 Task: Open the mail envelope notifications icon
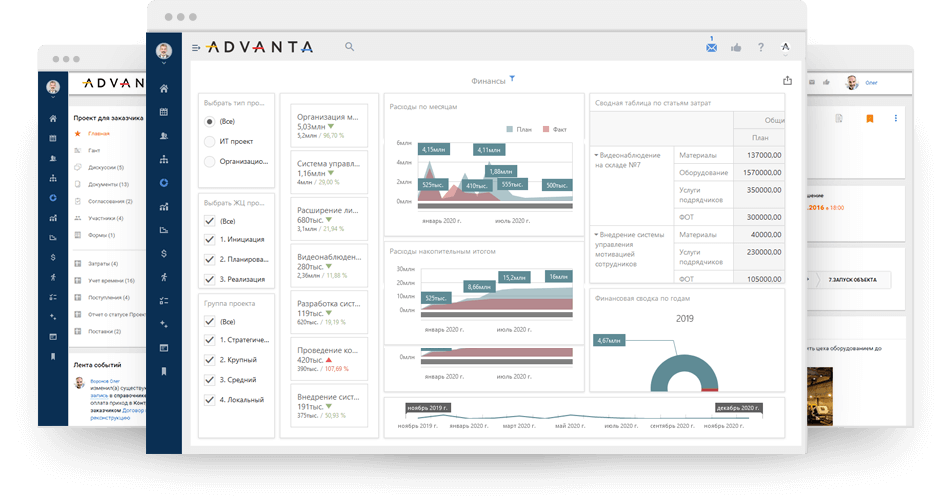click(711, 47)
